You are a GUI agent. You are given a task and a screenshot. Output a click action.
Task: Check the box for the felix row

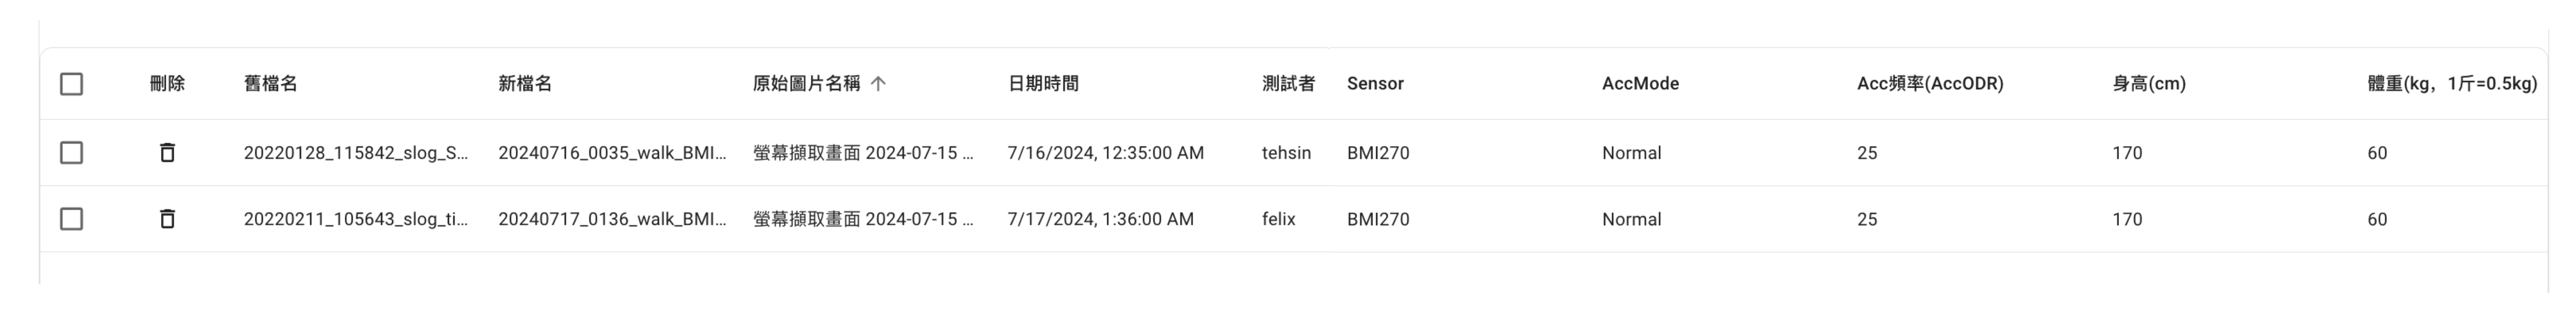pos(71,219)
